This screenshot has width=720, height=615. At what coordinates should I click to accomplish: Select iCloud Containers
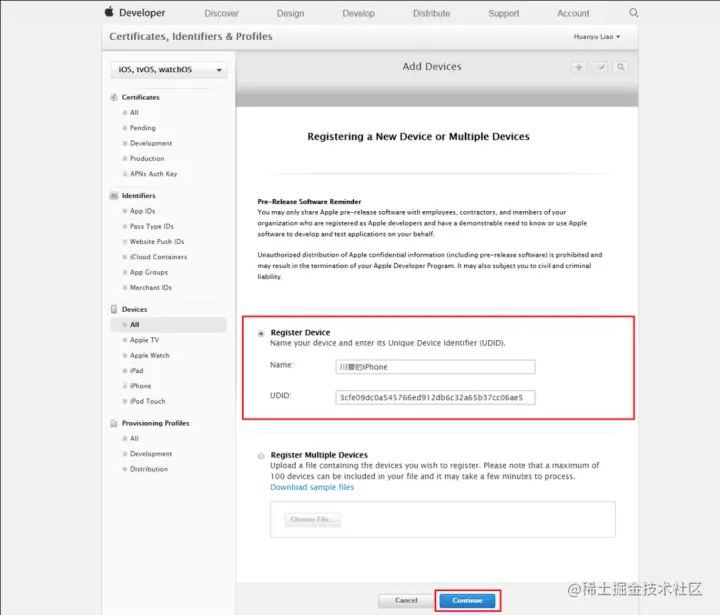click(158, 257)
